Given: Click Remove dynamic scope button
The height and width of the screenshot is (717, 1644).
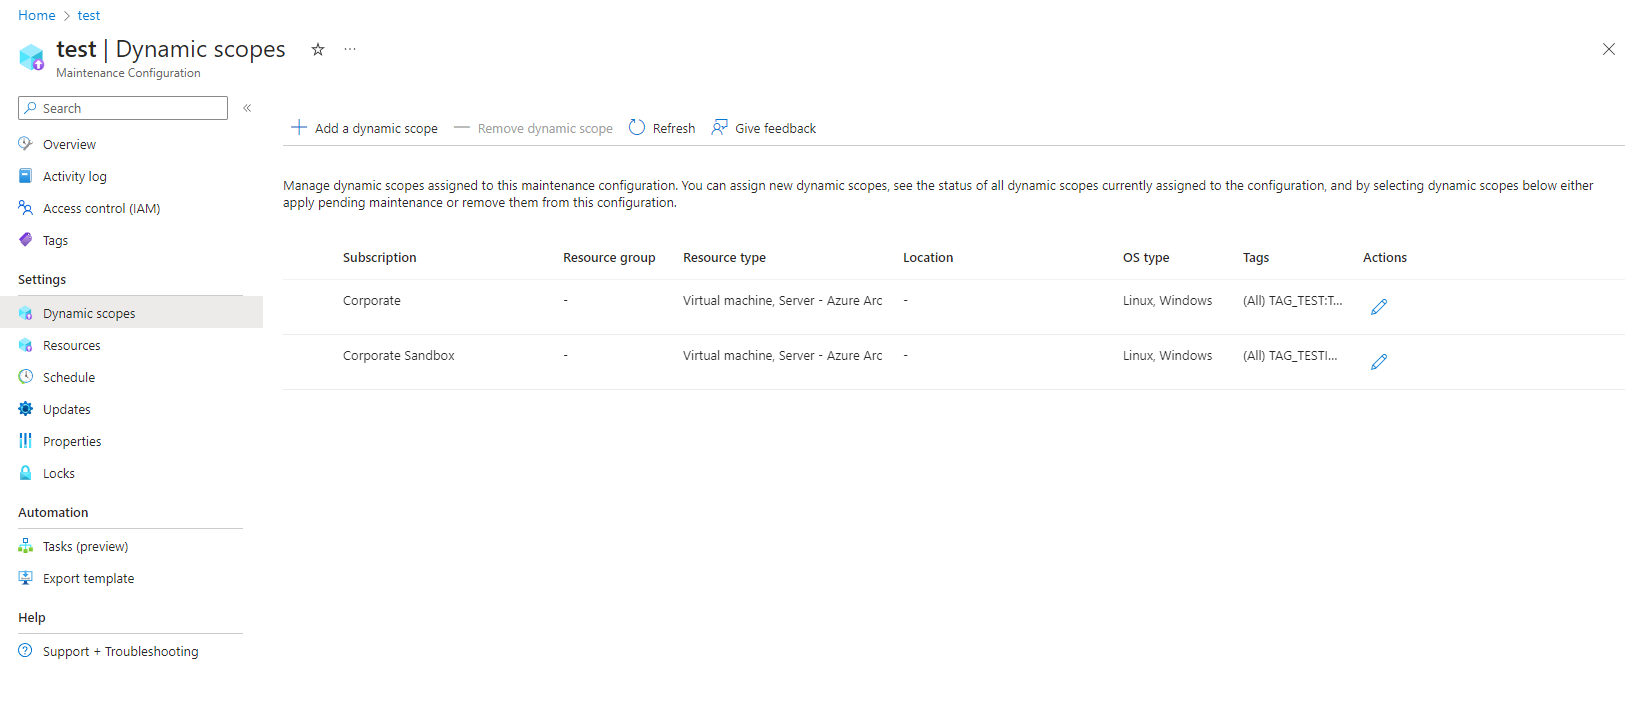Looking at the screenshot, I should 533,128.
